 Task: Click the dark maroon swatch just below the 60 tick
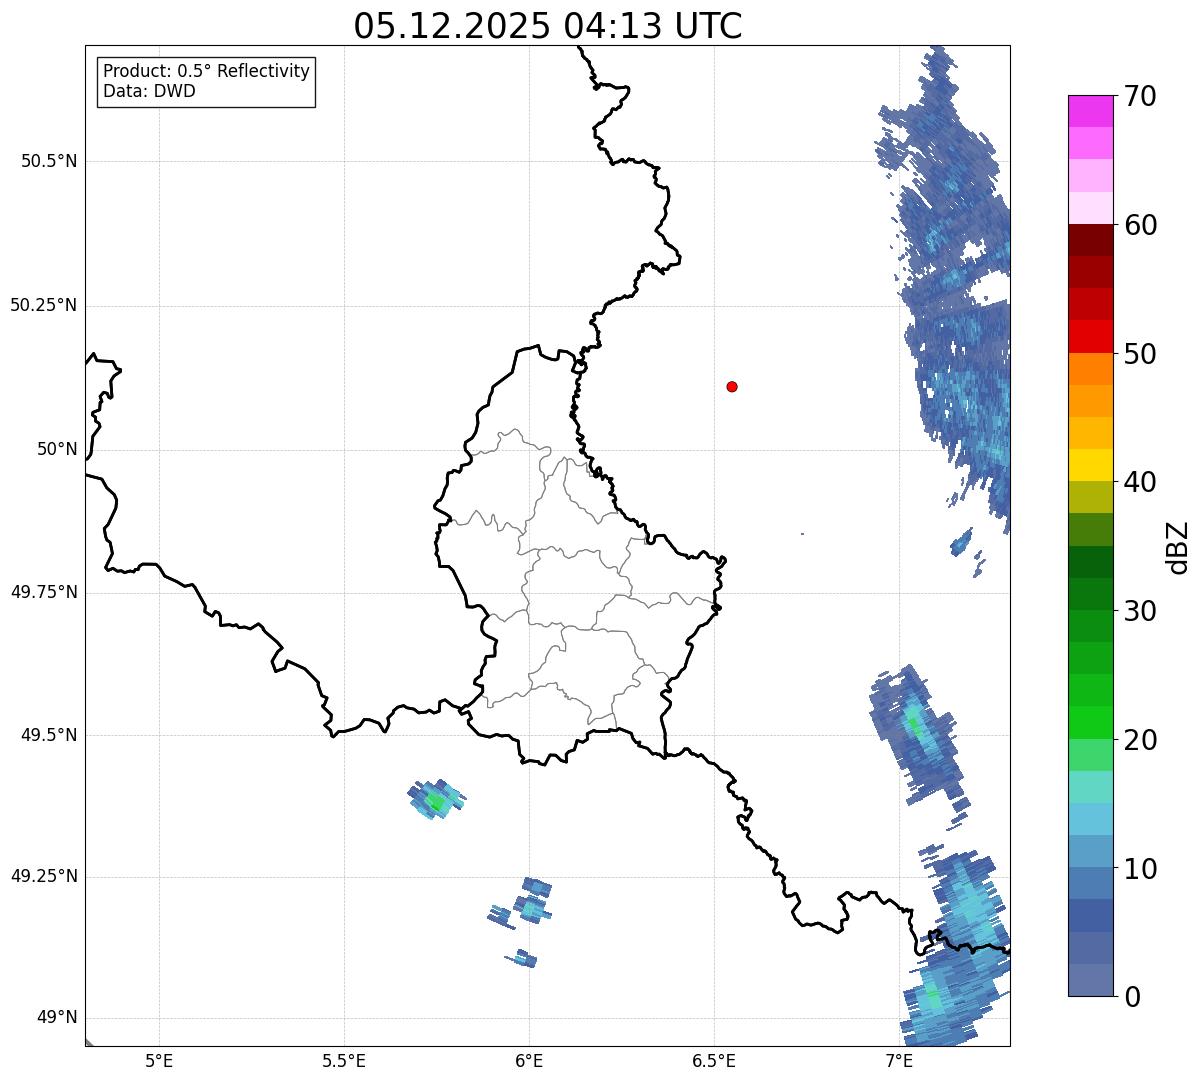(x=1091, y=240)
